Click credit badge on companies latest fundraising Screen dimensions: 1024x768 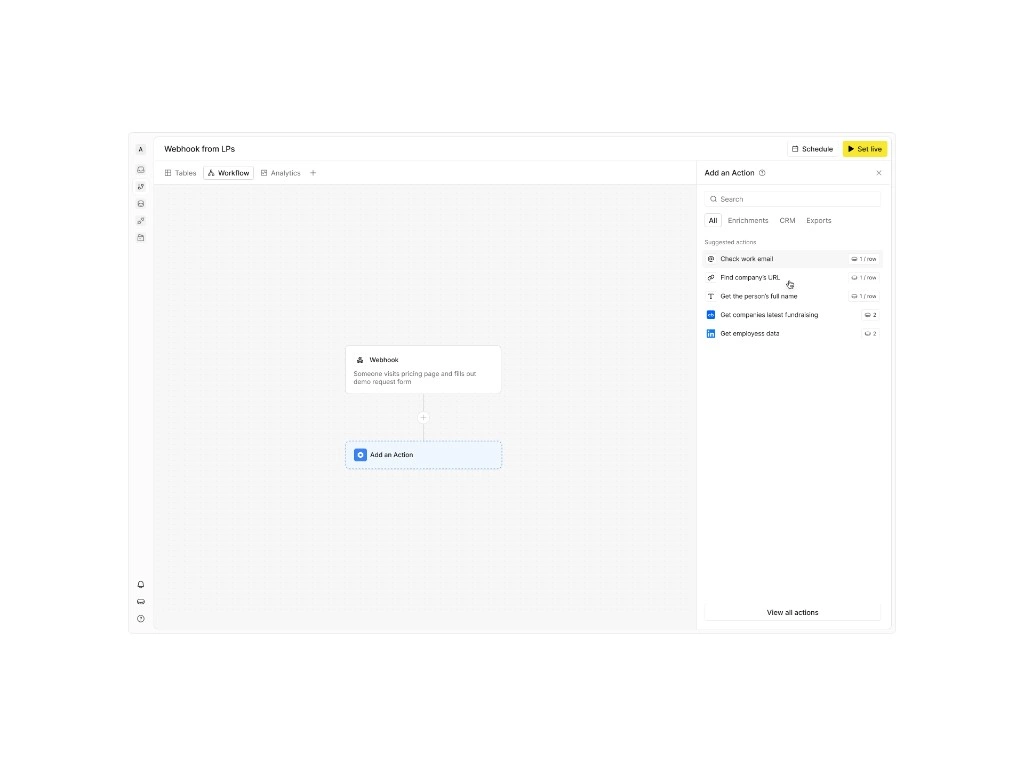(871, 315)
